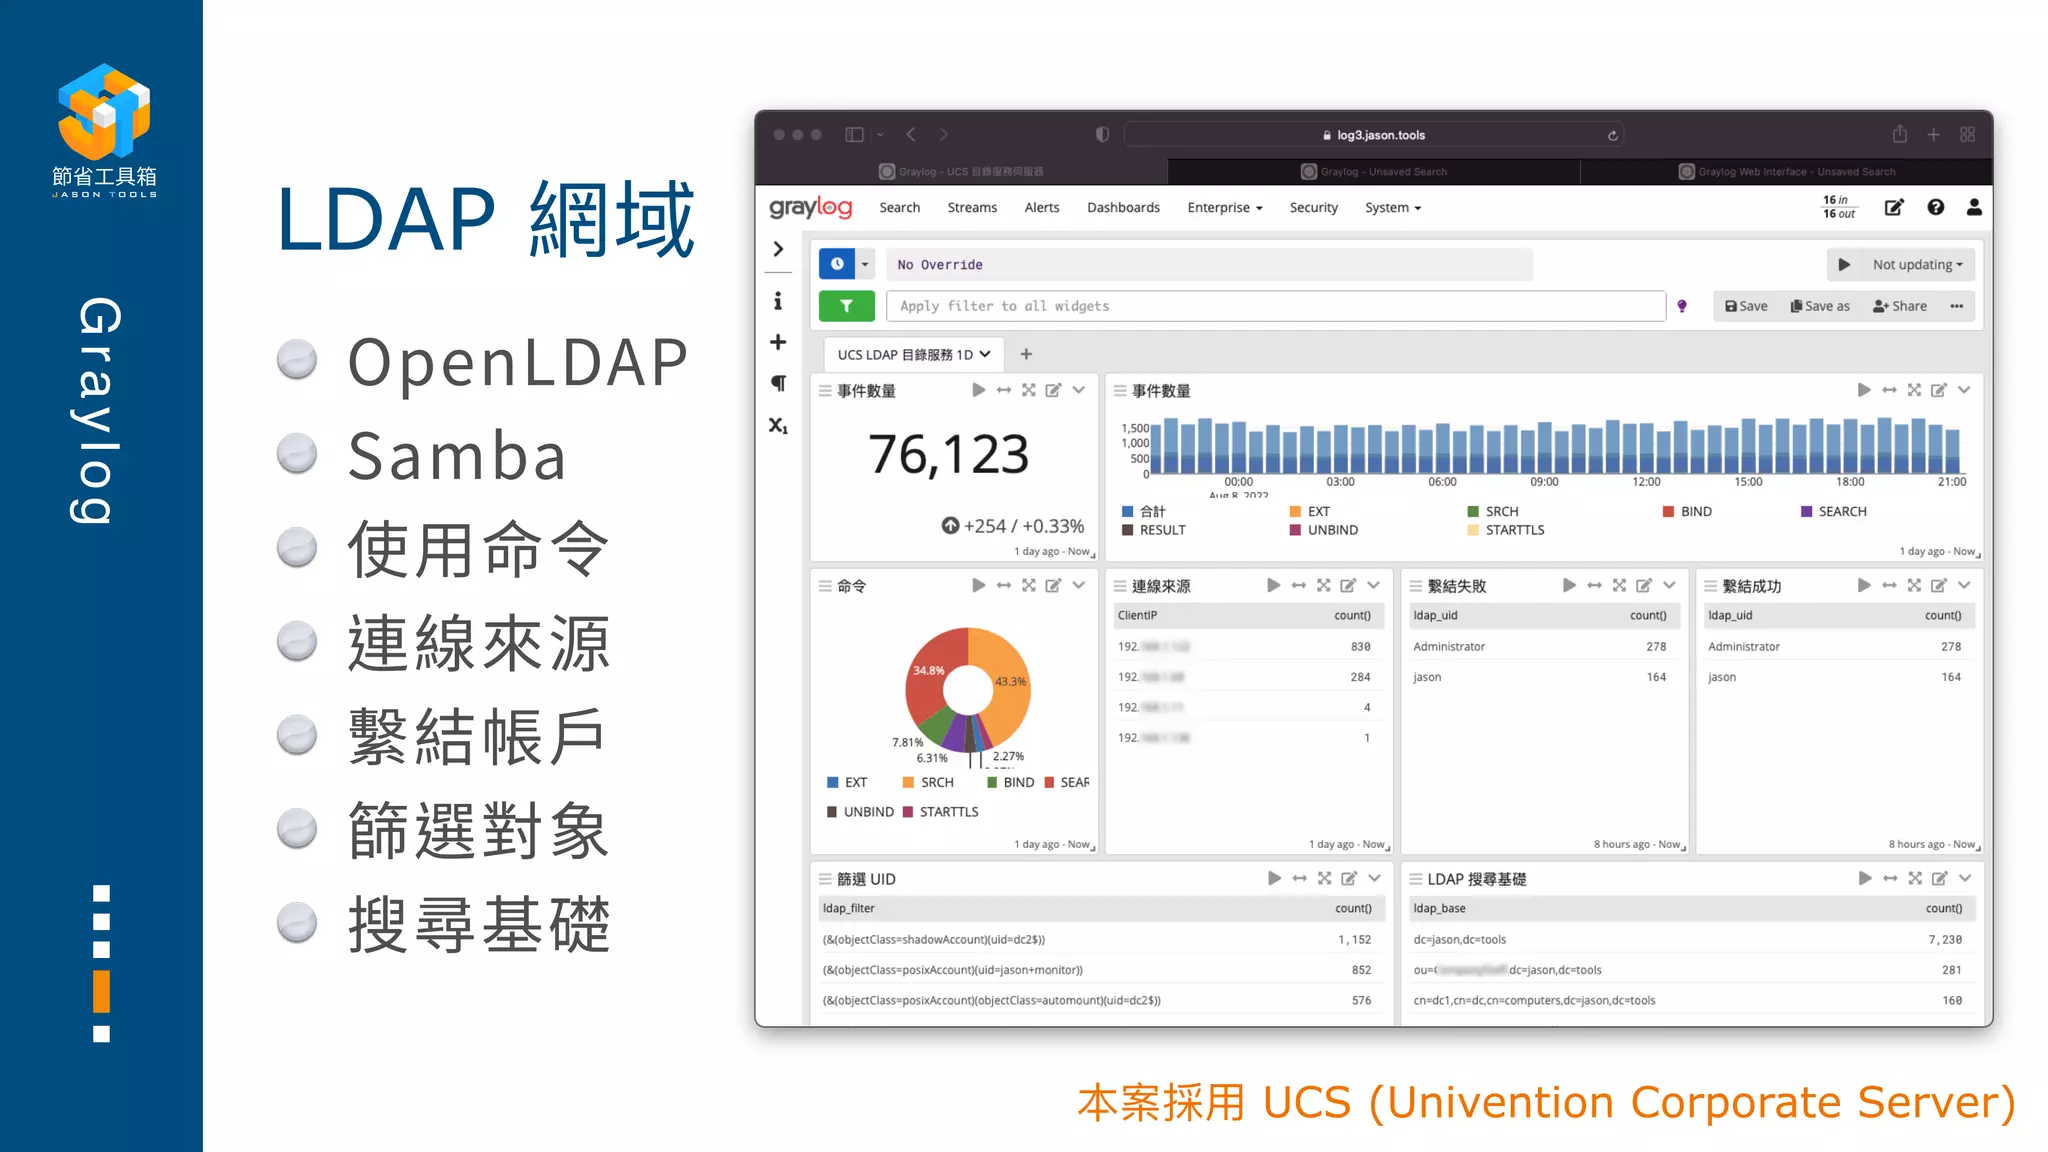Click fullscreen icon on LDAP 搜尋基礎 widget
The image size is (2048, 1152).
pos(1915,878)
